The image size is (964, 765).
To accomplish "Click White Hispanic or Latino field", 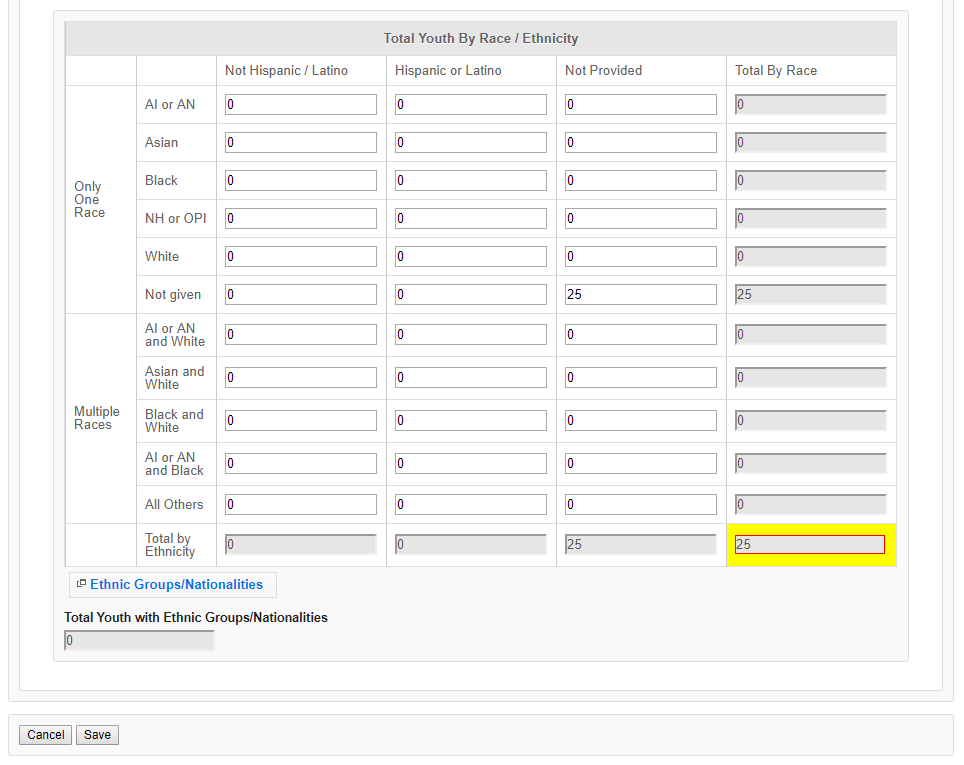I will [470, 257].
